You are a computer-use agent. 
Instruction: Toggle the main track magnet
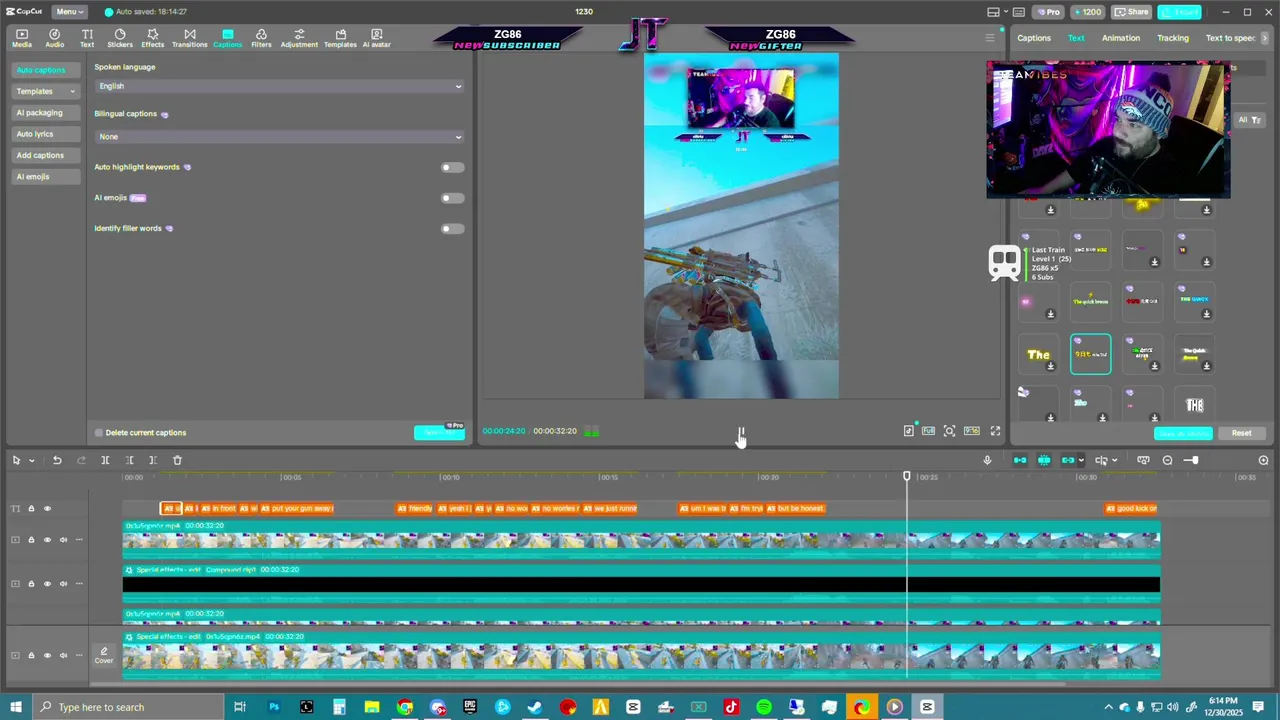[x=1020, y=460]
